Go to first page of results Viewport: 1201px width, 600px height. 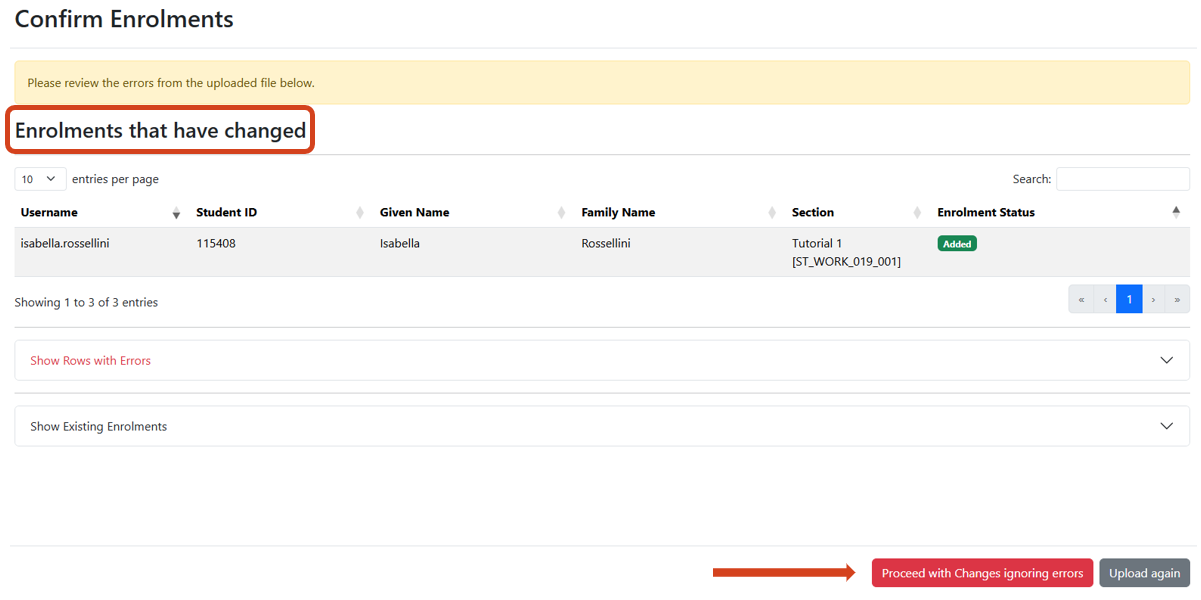[1081, 299]
